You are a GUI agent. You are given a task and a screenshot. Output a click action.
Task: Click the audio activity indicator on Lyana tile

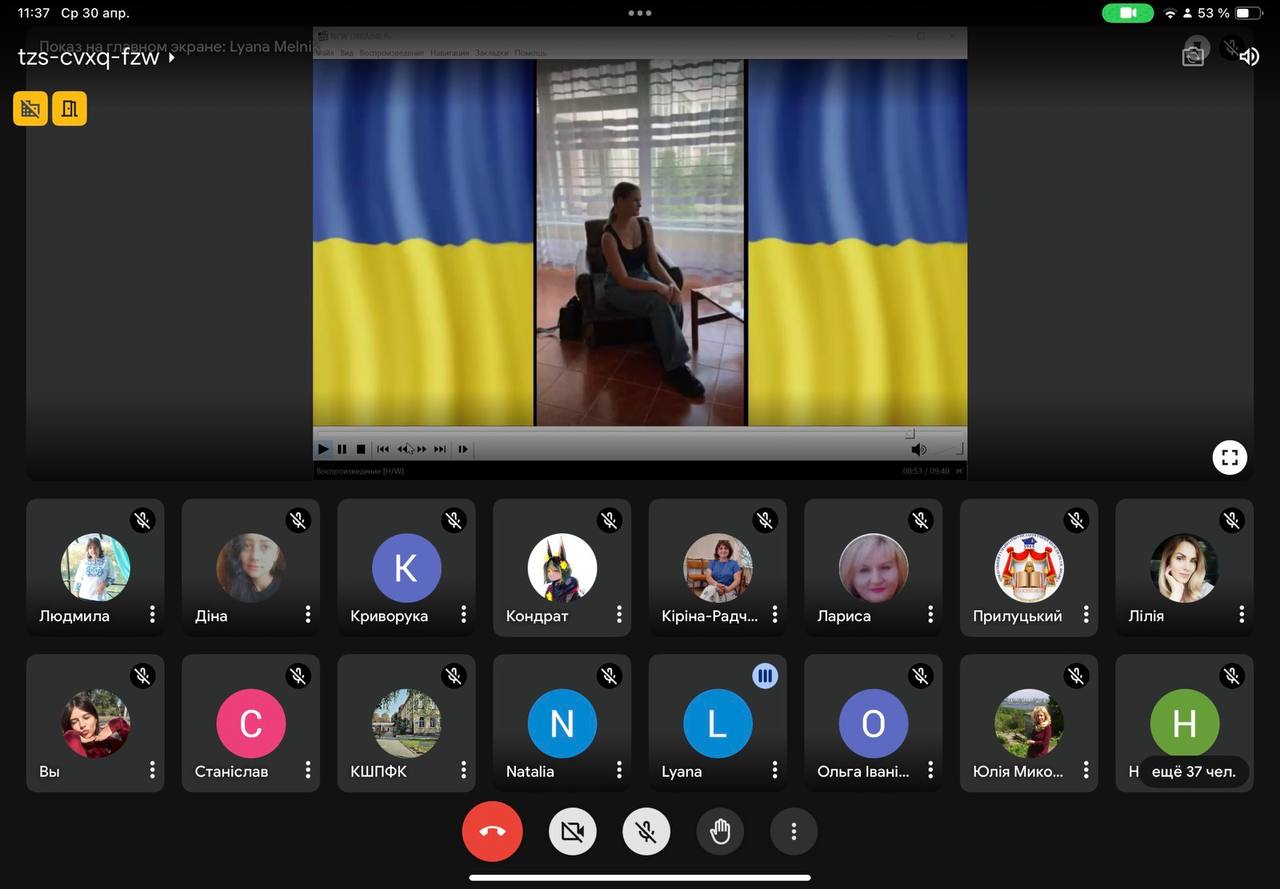[x=765, y=676]
